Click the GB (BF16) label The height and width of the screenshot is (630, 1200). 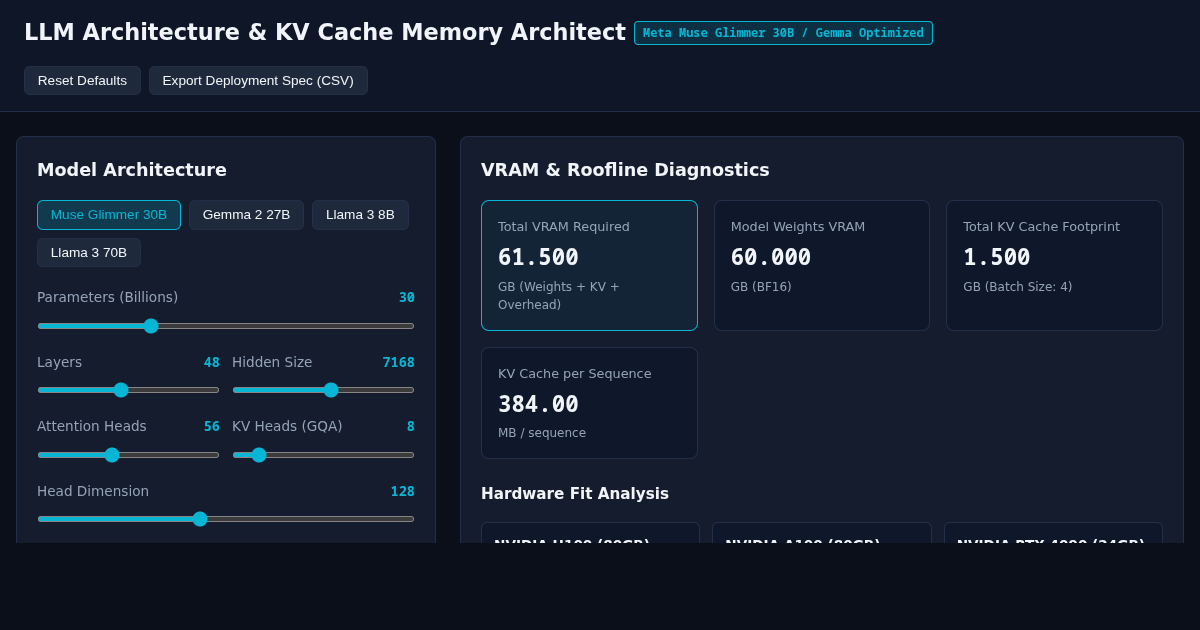(761, 287)
